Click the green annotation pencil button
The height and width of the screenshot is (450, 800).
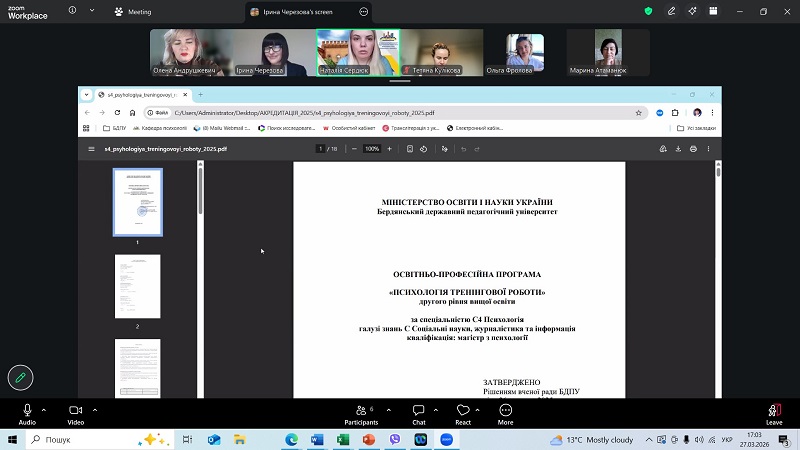coord(20,377)
